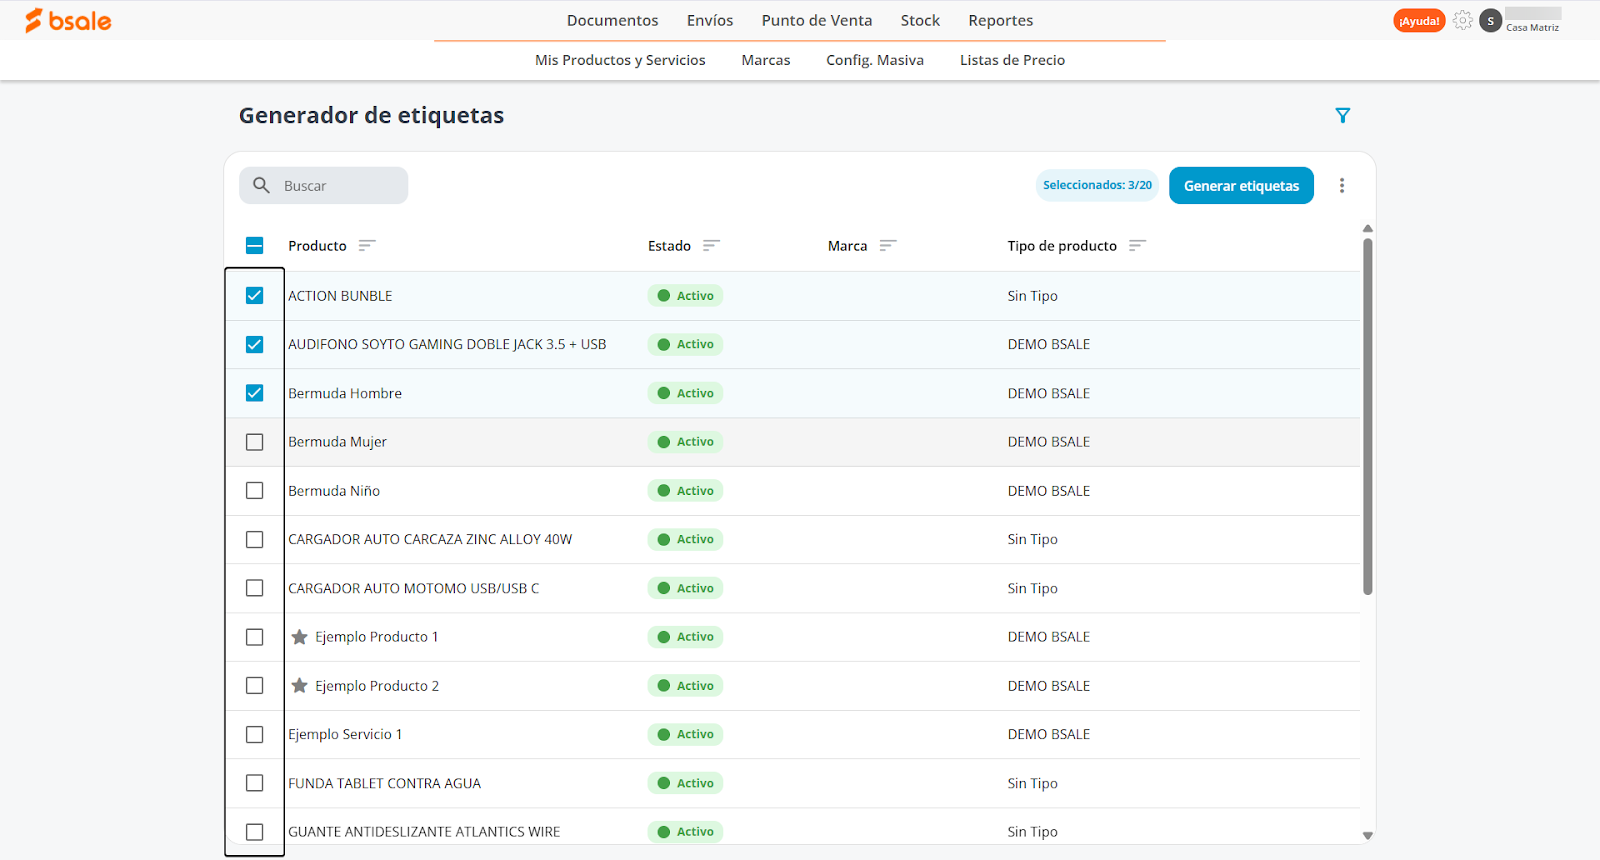Click the Activo status of Bermuda Mujer
Screen dimensions: 1600x860
(685, 442)
